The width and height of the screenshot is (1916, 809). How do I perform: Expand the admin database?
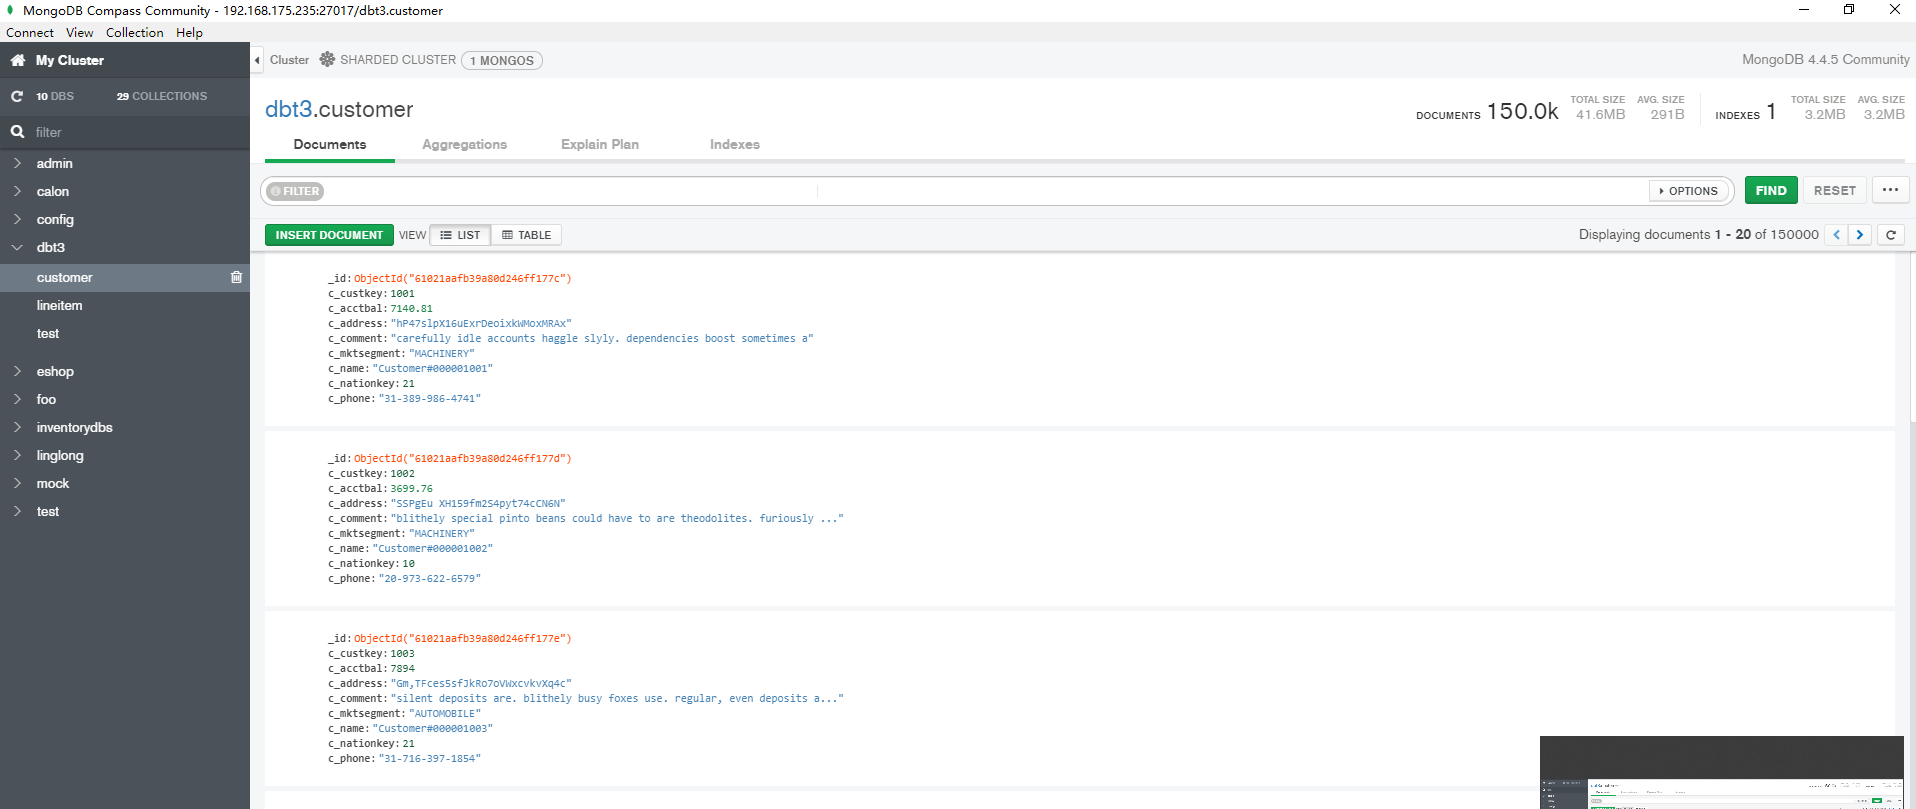(17, 163)
